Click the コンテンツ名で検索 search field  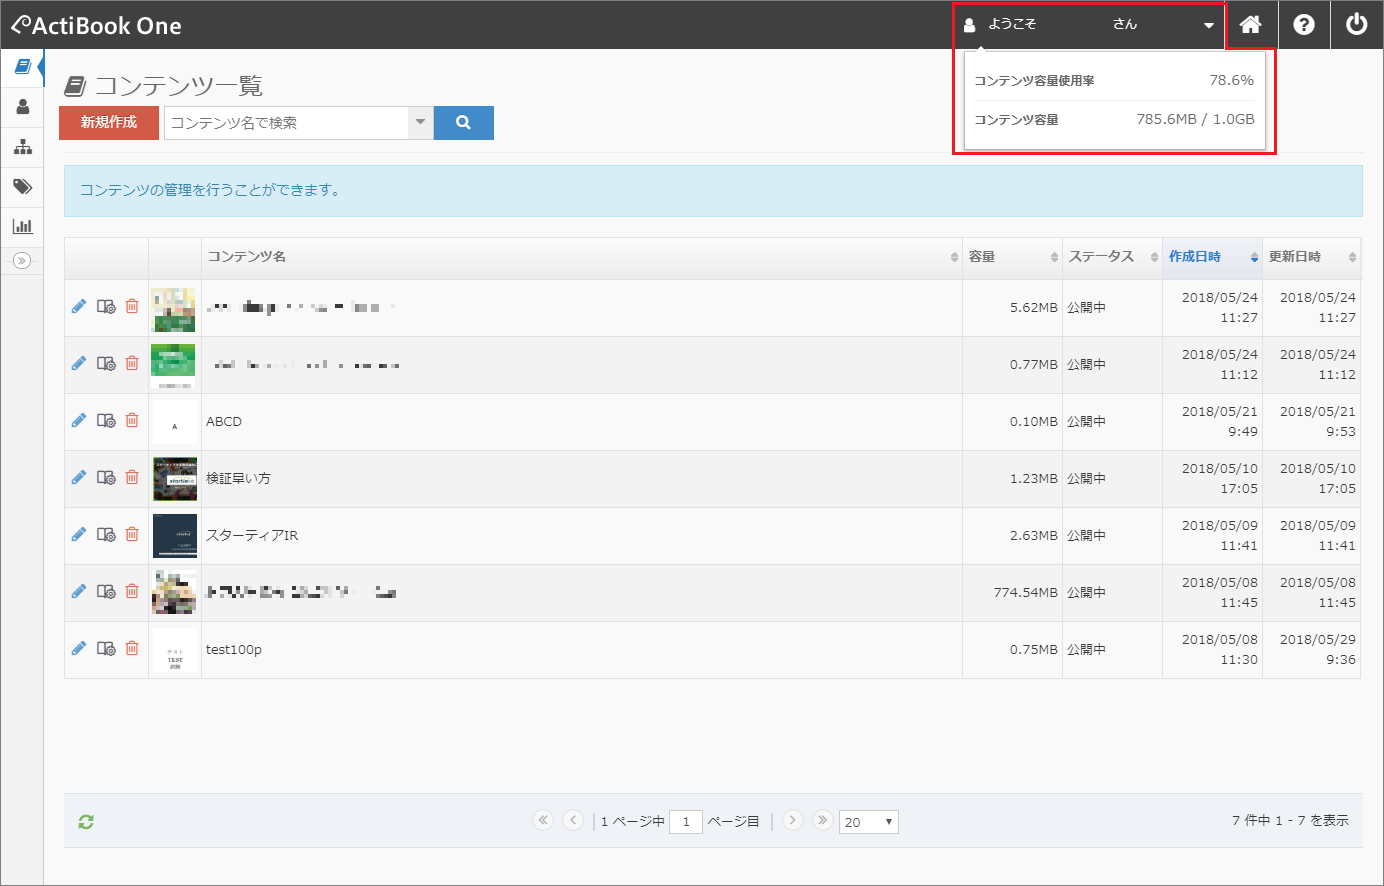(287, 123)
